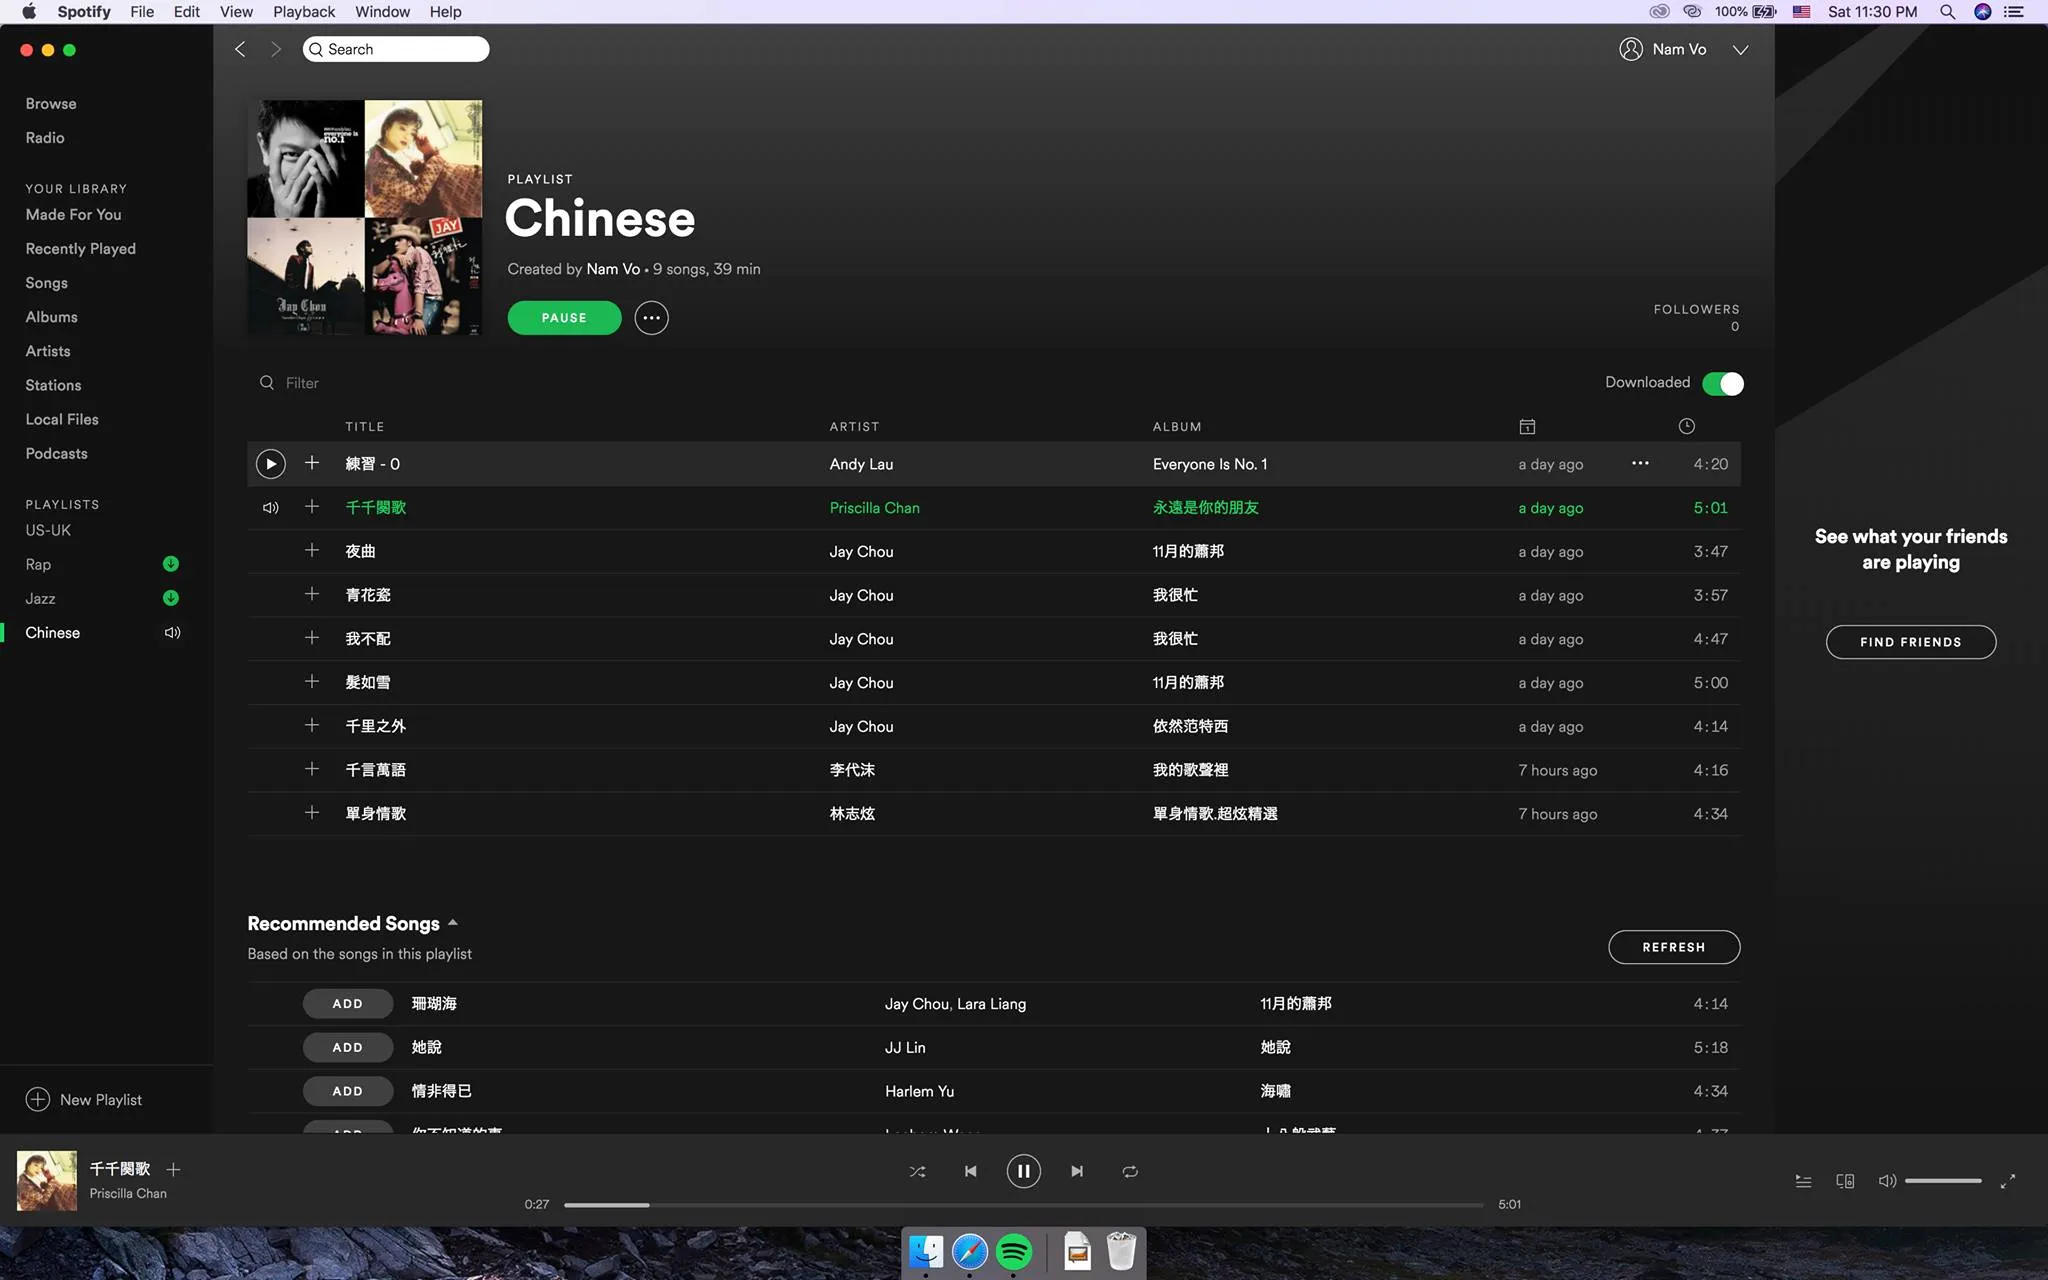Go back to the previous track
This screenshot has height=1280, width=2048.
click(969, 1171)
